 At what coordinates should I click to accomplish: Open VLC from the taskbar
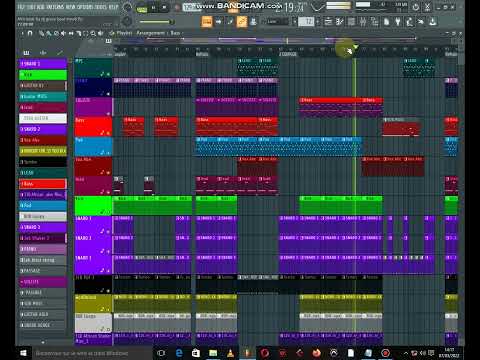[x=230, y=353]
